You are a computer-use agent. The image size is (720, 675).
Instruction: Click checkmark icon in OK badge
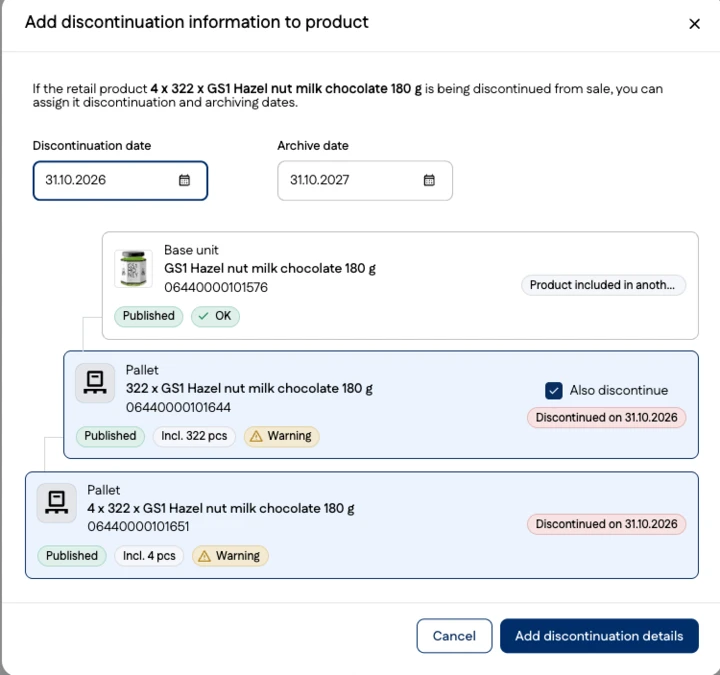(203, 316)
